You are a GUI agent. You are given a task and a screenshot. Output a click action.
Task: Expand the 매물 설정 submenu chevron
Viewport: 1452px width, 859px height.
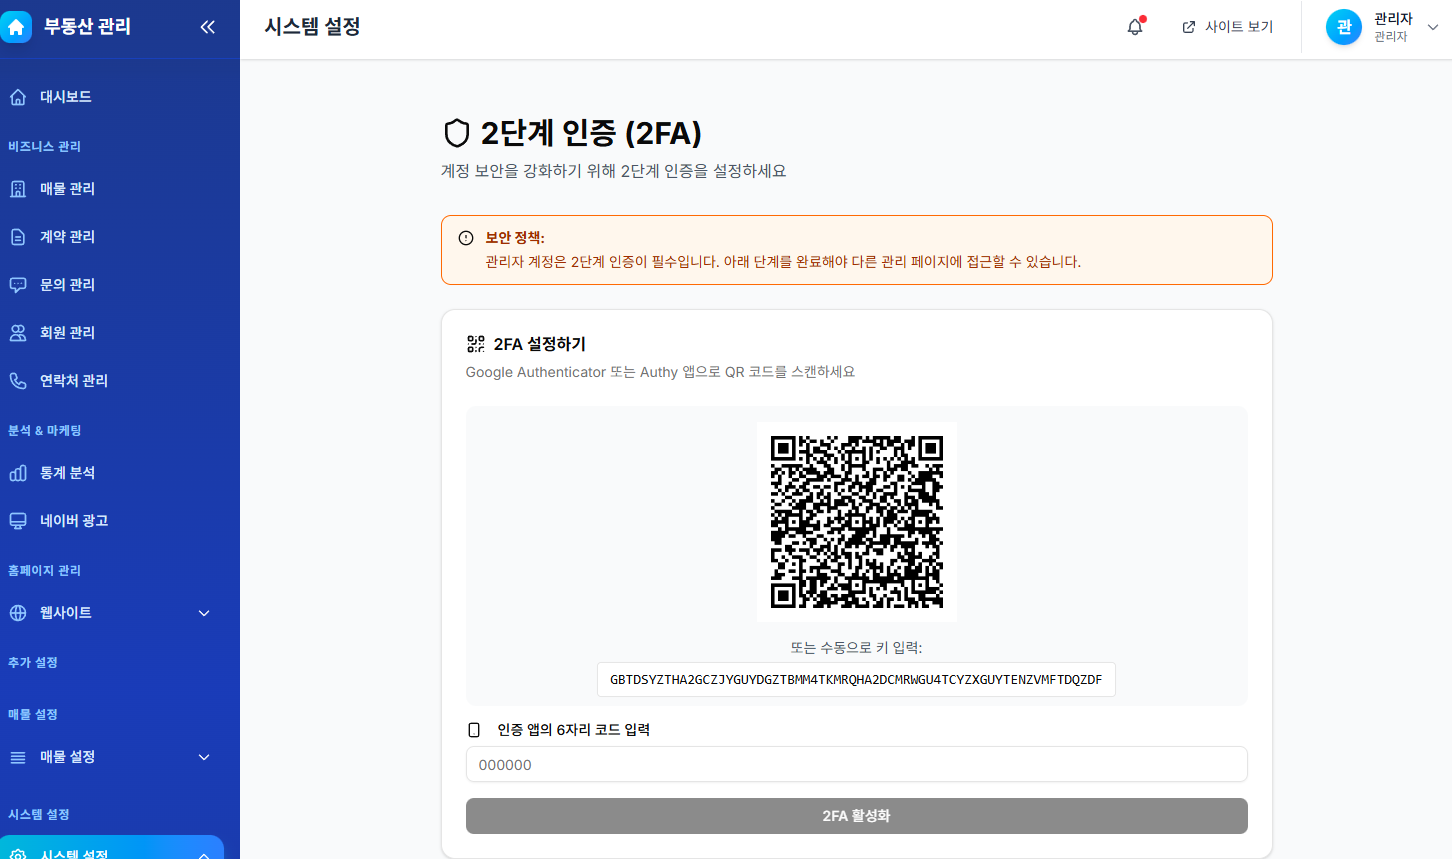pyautogui.click(x=204, y=757)
